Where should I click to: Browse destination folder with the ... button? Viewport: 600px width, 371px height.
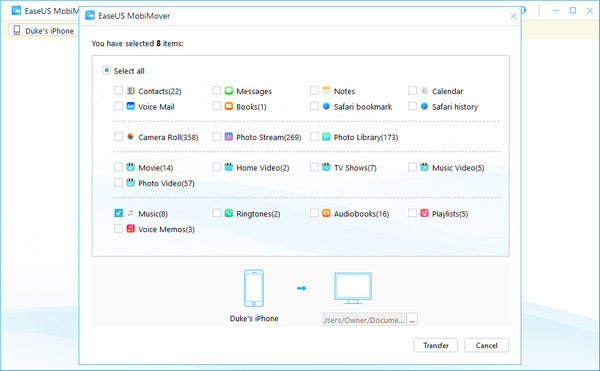coord(412,320)
